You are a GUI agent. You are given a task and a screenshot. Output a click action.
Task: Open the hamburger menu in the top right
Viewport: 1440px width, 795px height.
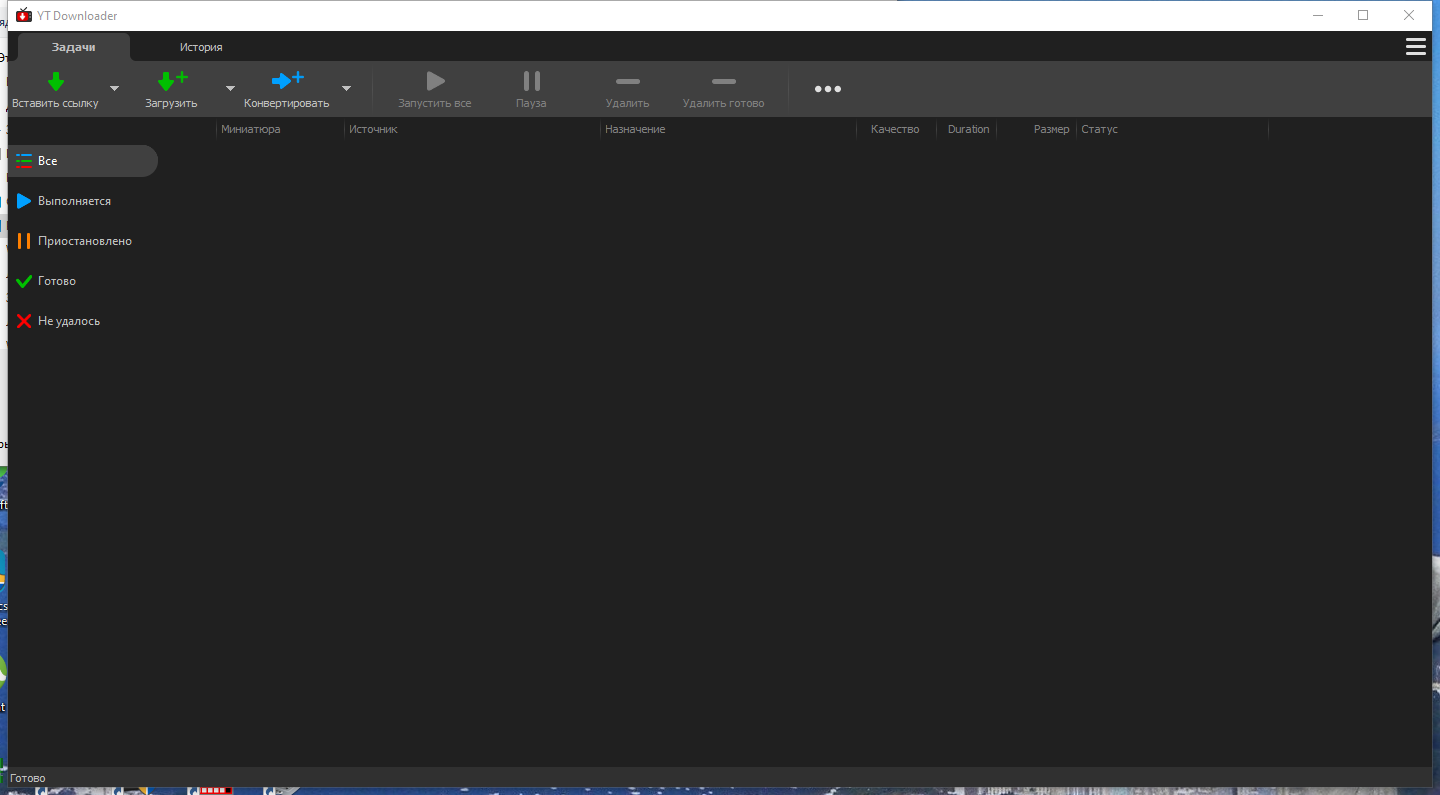click(1415, 46)
